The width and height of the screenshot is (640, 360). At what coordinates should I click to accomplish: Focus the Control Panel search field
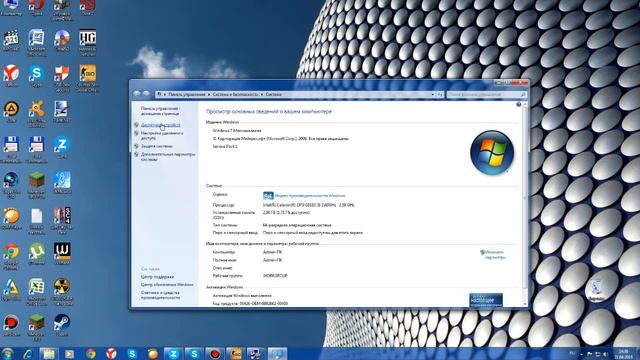point(486,94)
